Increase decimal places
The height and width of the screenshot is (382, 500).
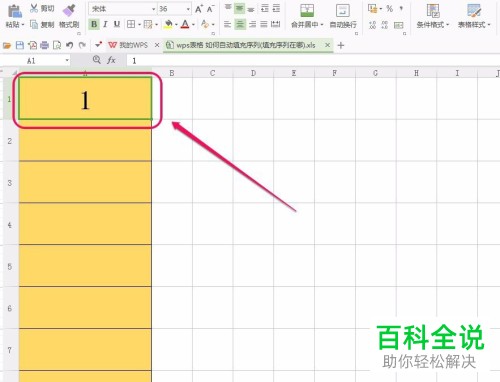coord(373,25)
